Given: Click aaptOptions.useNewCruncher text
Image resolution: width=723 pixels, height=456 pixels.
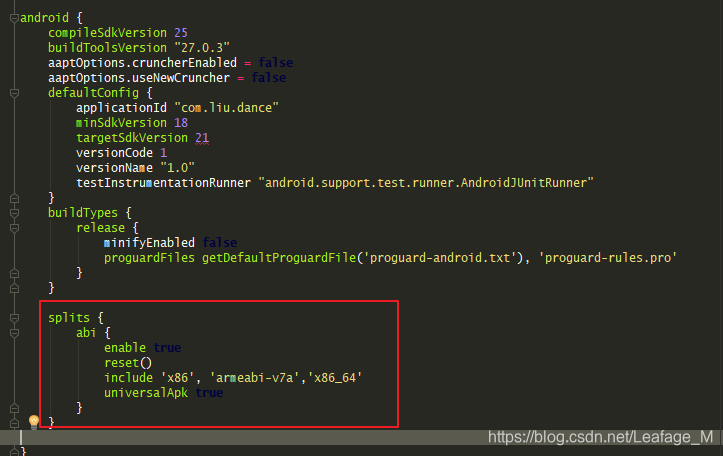Looking at the screenshot, I should click(138, 78).
